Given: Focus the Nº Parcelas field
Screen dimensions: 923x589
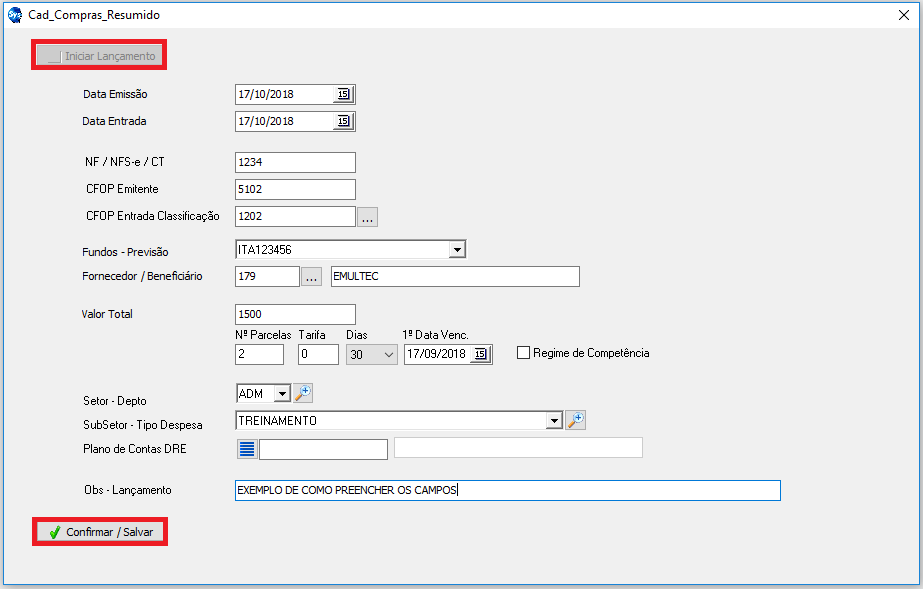Looking at the screenshot, I should [x=259, y=354].
